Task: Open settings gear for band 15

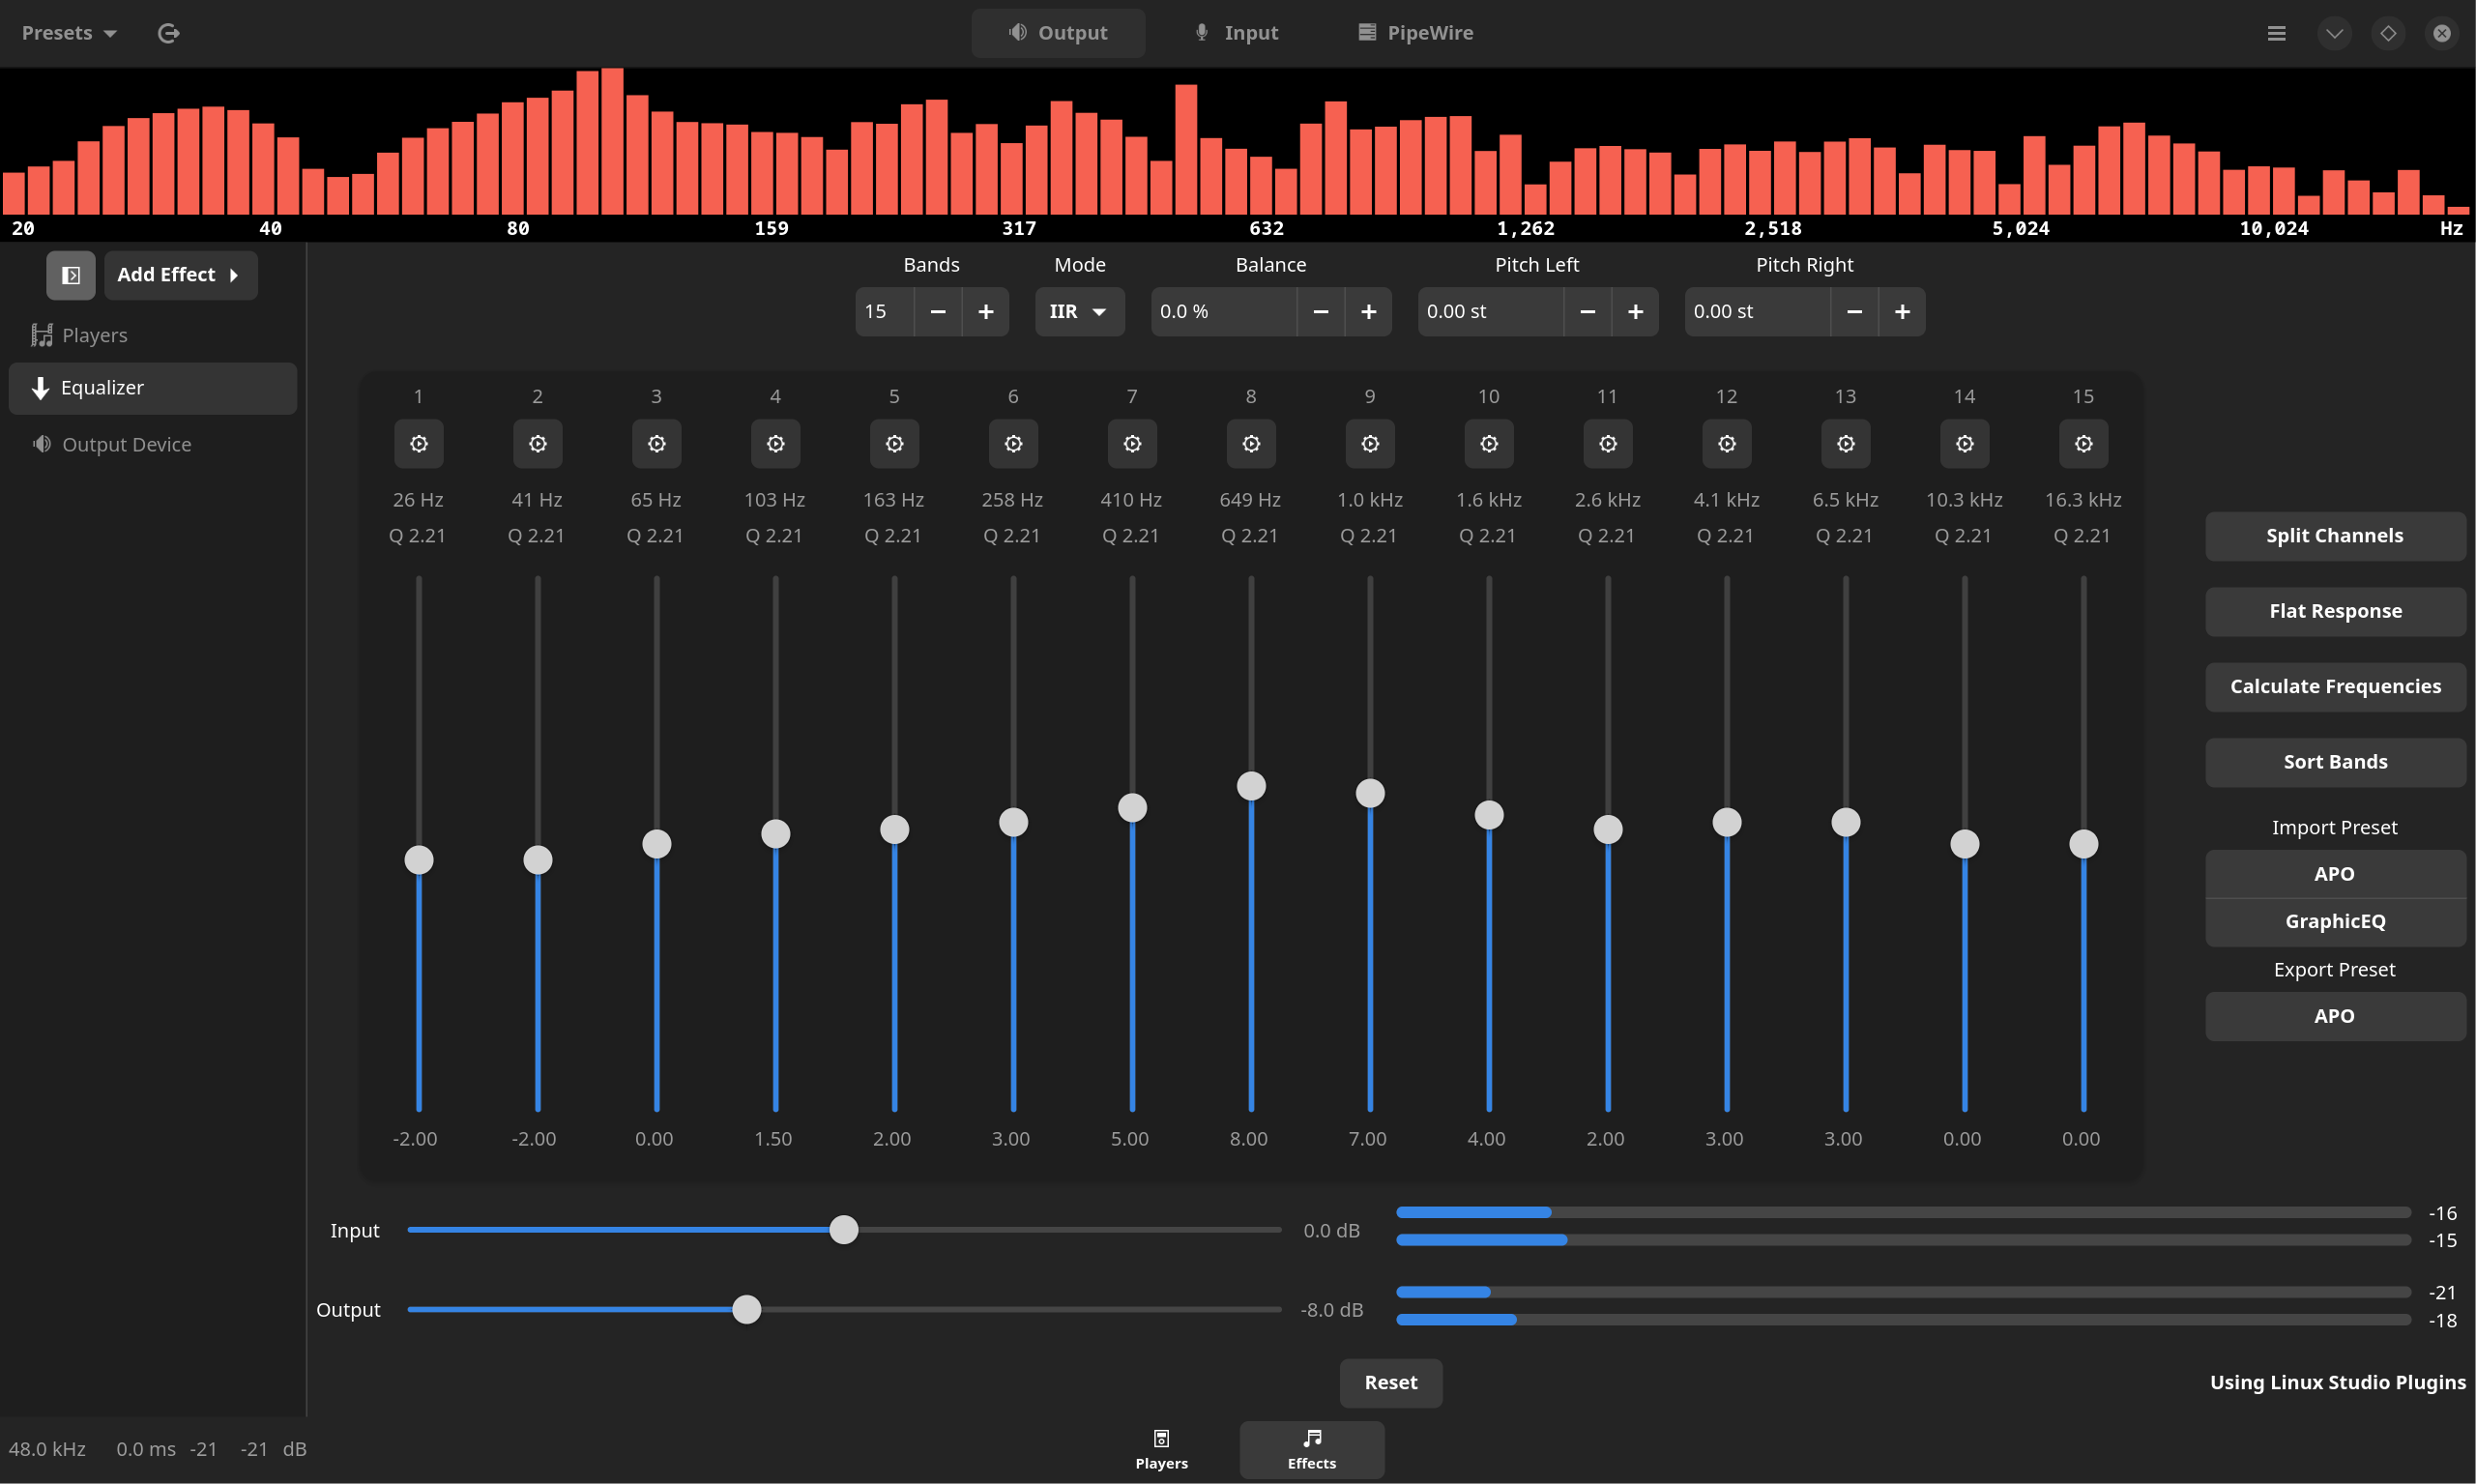Action: point(2082,444)
